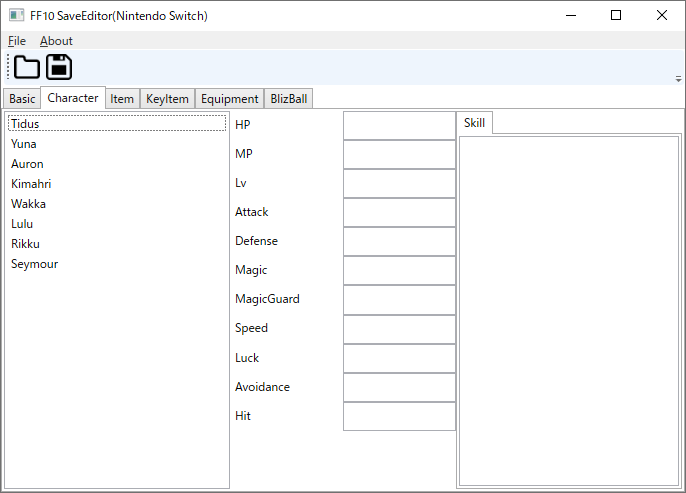Click the Attack input field
Viewport: 686px width, 493px height.
pyautogui.click(x=399, y=212)
